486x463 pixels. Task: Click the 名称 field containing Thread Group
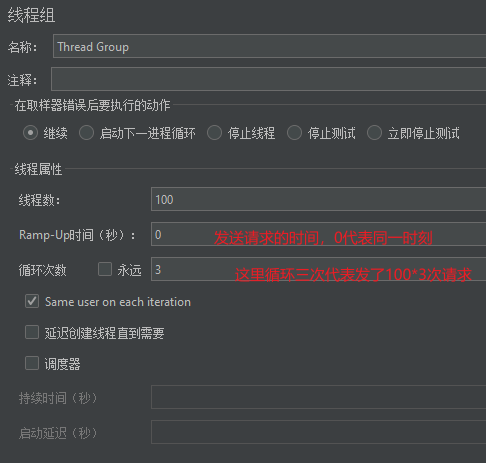[x=269, y=46]
